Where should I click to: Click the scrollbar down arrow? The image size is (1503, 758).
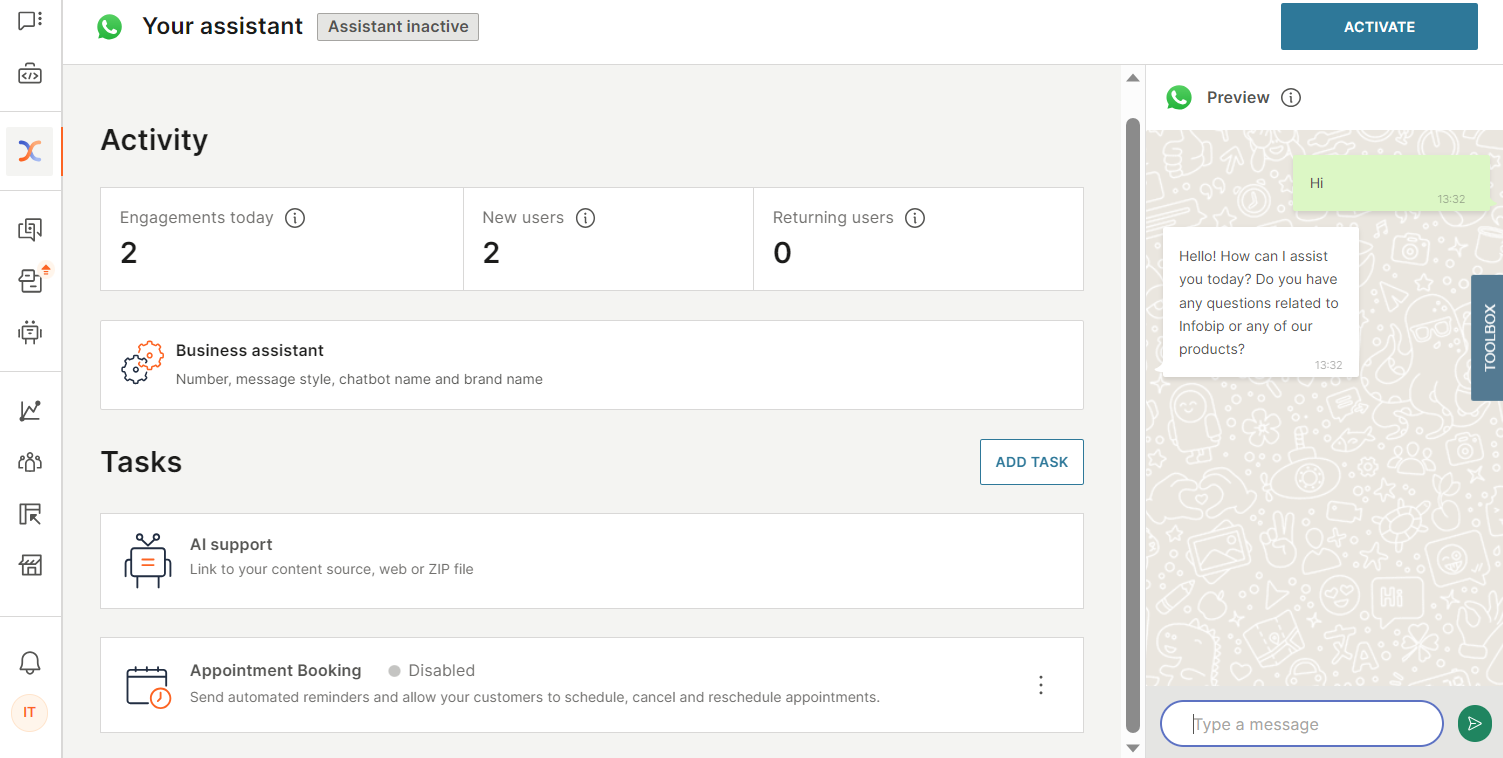[1133, 747]
